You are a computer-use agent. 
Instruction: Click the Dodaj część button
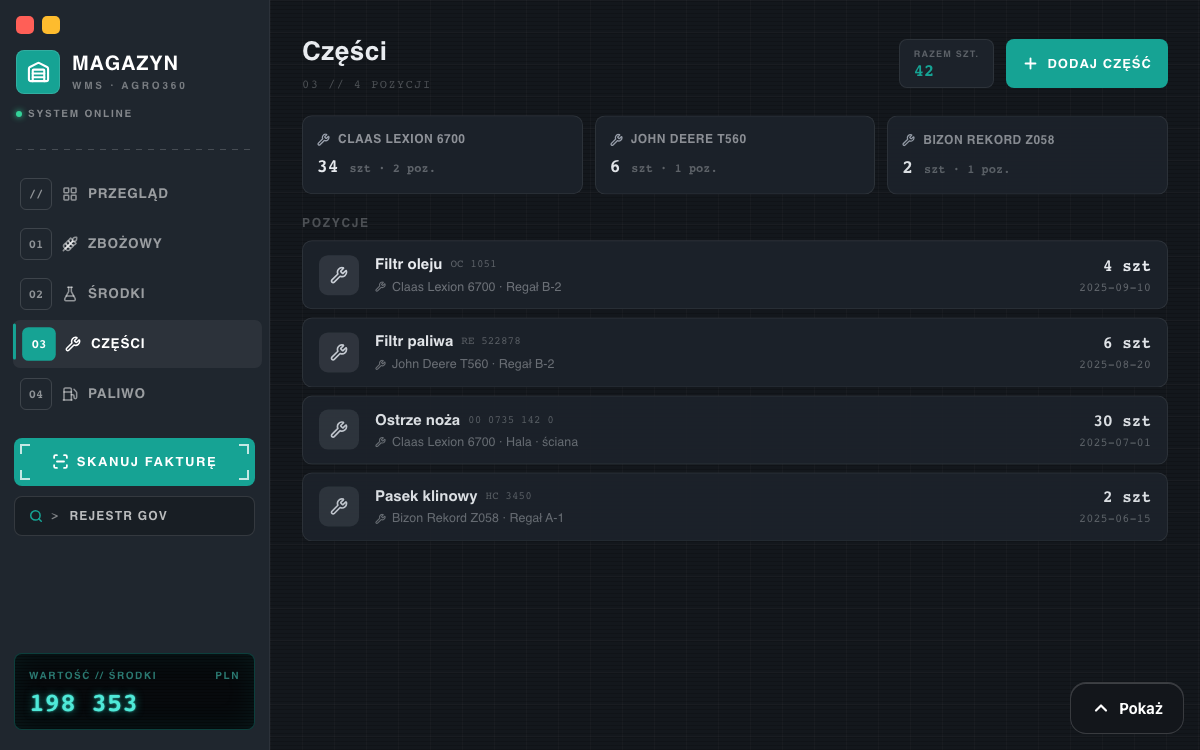[1087, 63]
